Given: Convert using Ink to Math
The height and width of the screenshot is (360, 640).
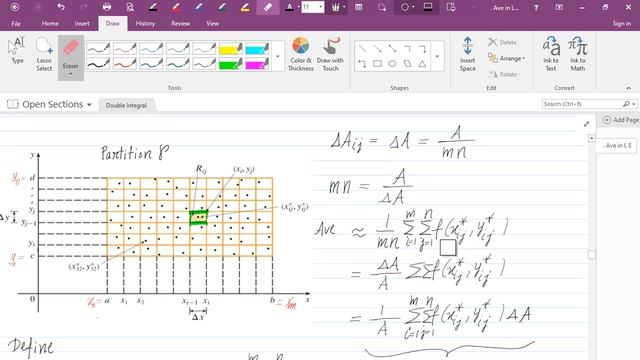Looking at the screenshot, I should pos(578,54).
